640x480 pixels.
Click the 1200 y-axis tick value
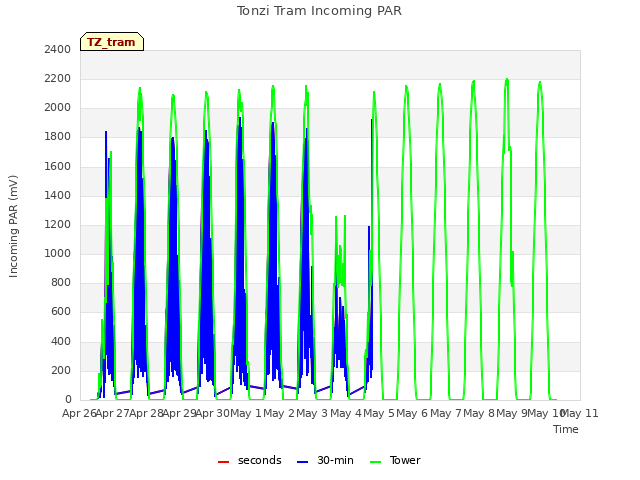pos(58,224)
